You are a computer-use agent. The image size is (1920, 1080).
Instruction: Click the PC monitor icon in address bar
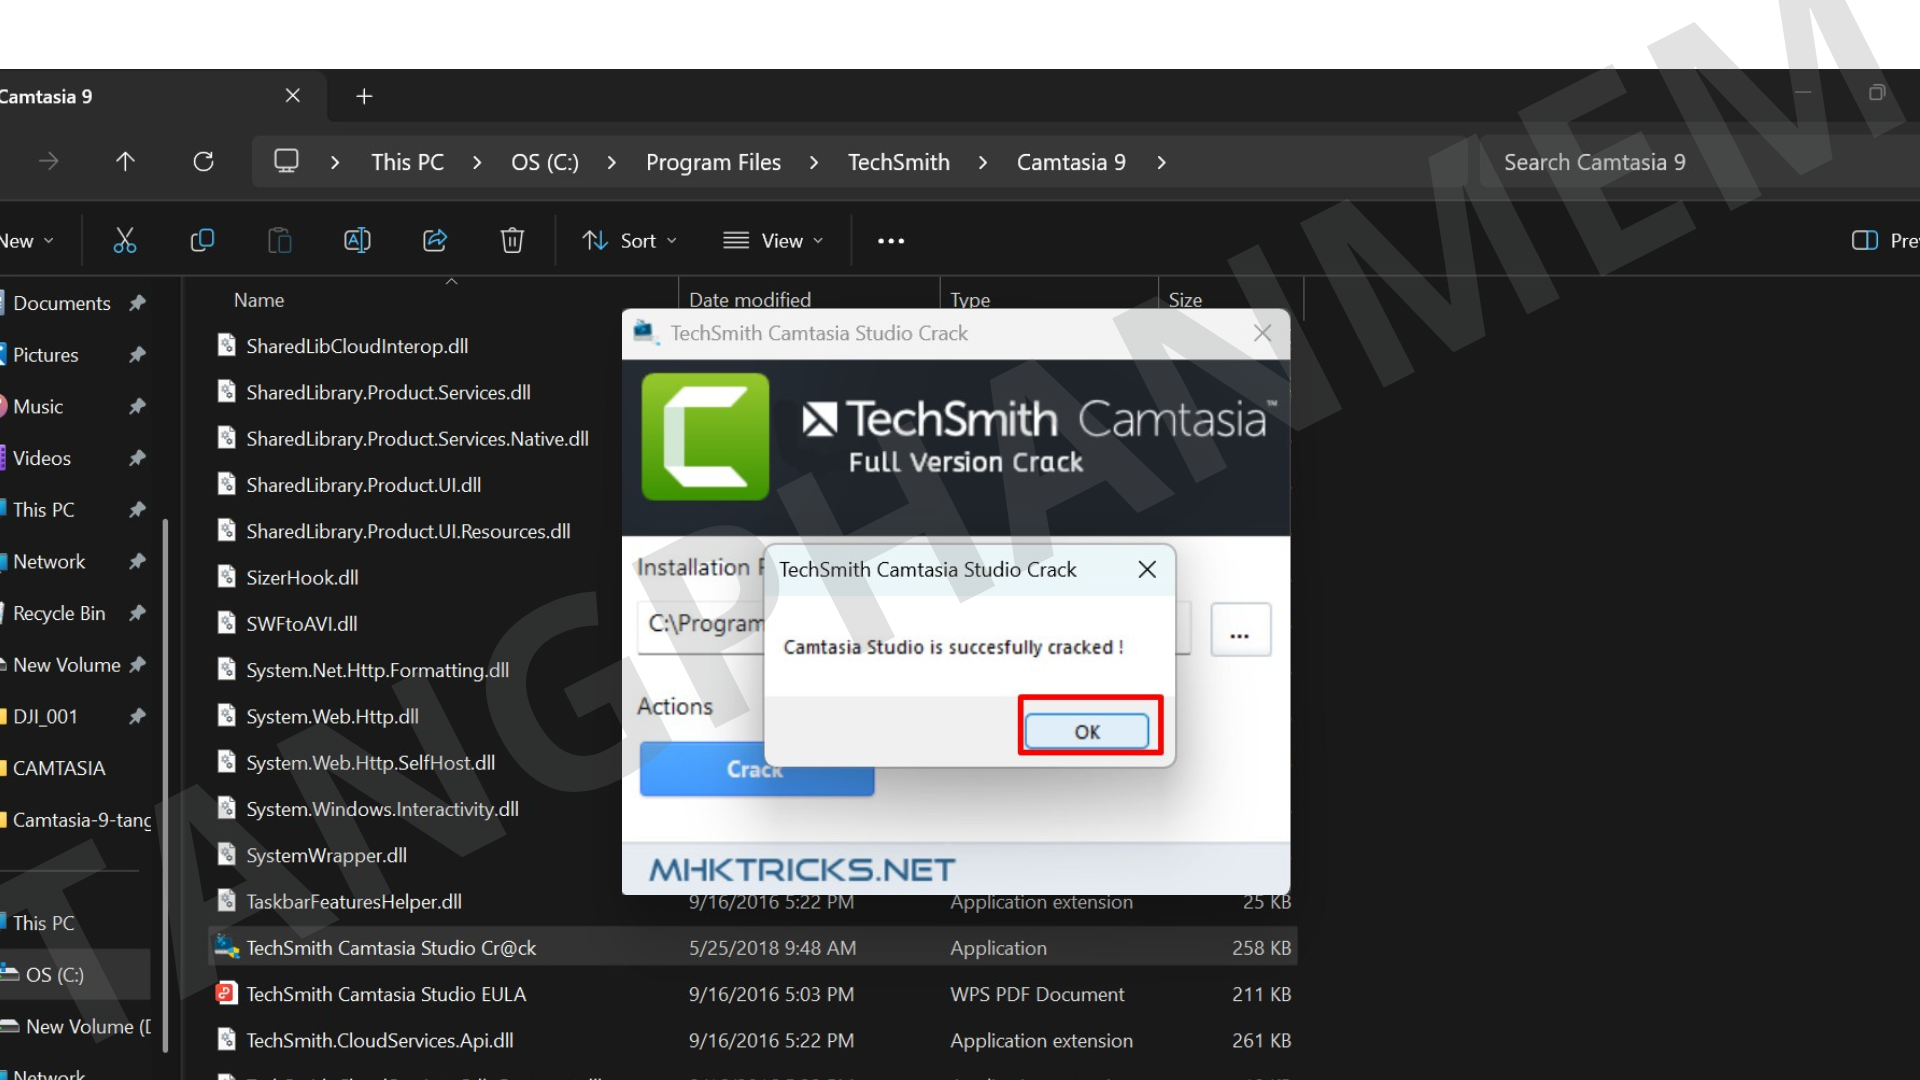click(x=287, y=161)
